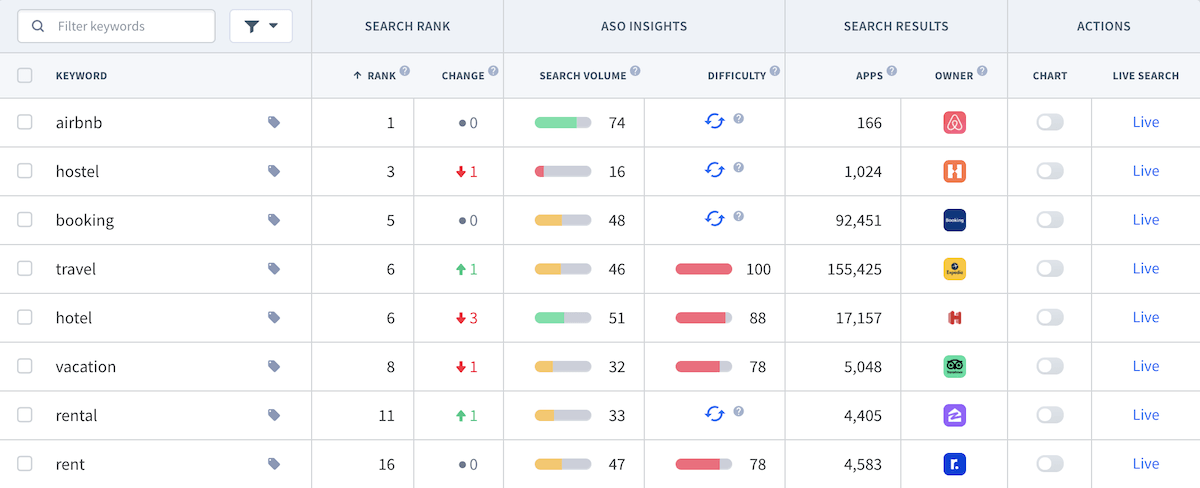Click help icon next to Apps header
The image size is (1200, 488).
(891, 71)
